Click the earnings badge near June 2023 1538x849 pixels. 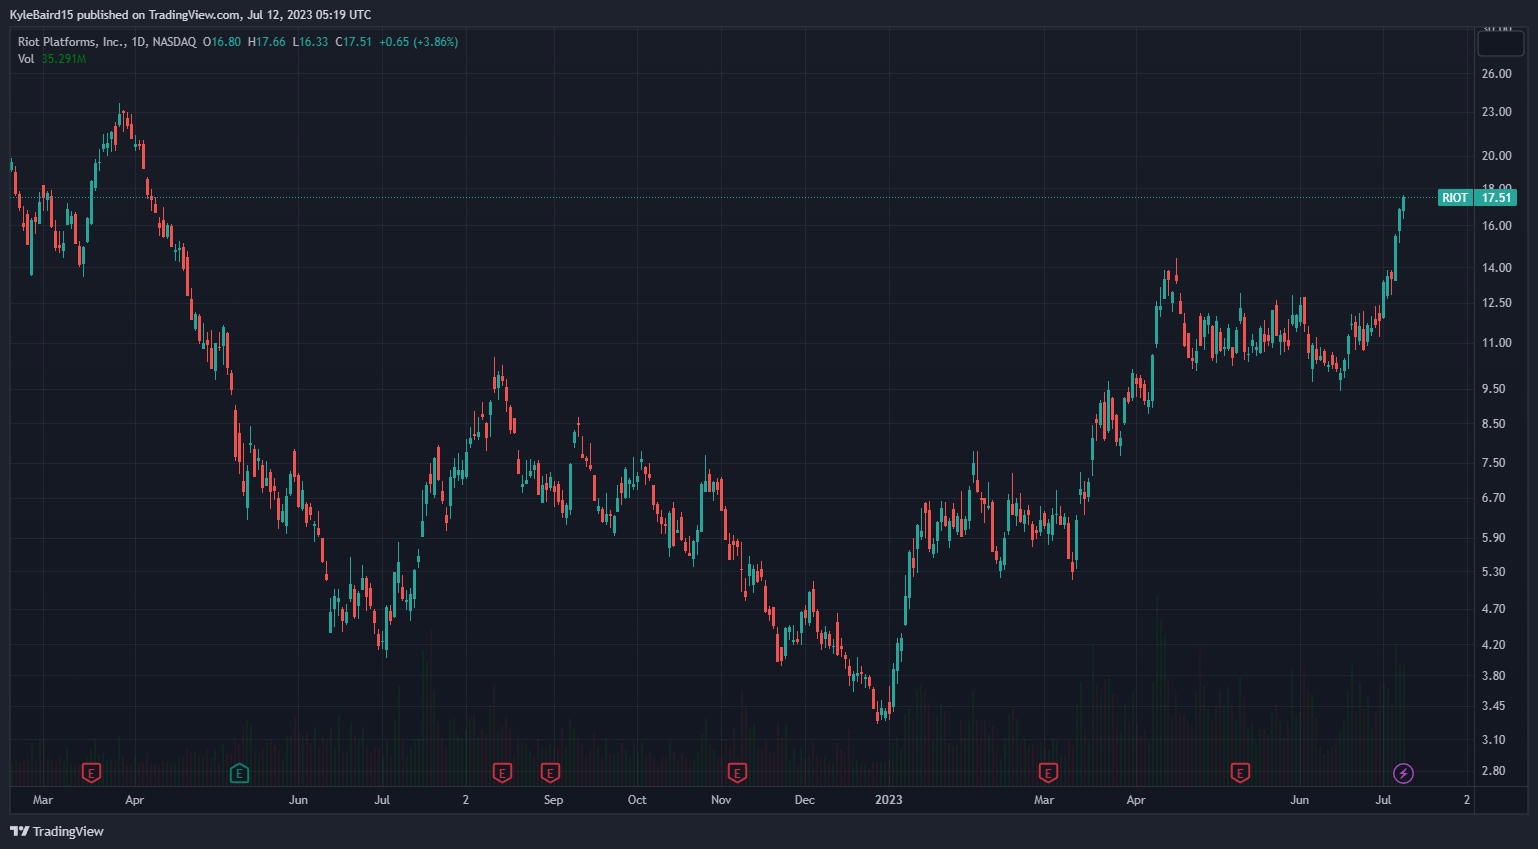coord(1240,773)
